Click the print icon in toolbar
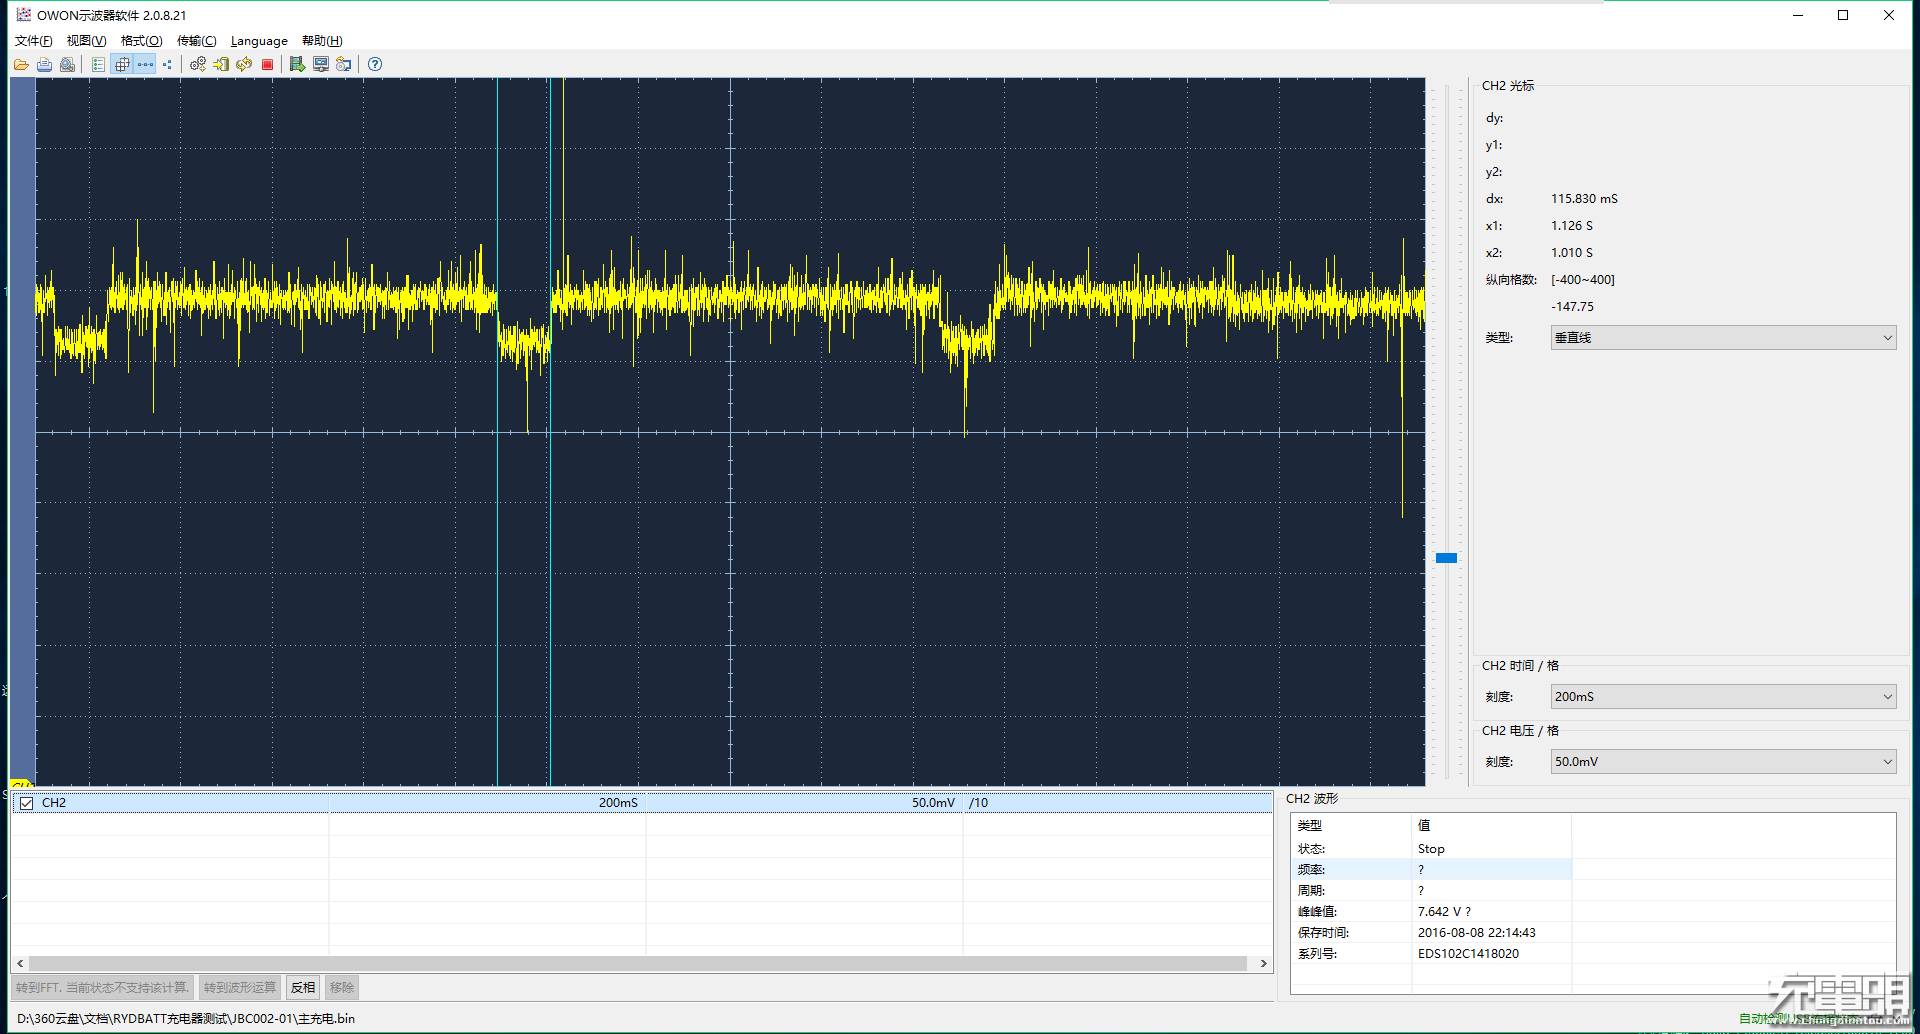The height and width of the screenshot is (1034, 1920). coord(44,64)
